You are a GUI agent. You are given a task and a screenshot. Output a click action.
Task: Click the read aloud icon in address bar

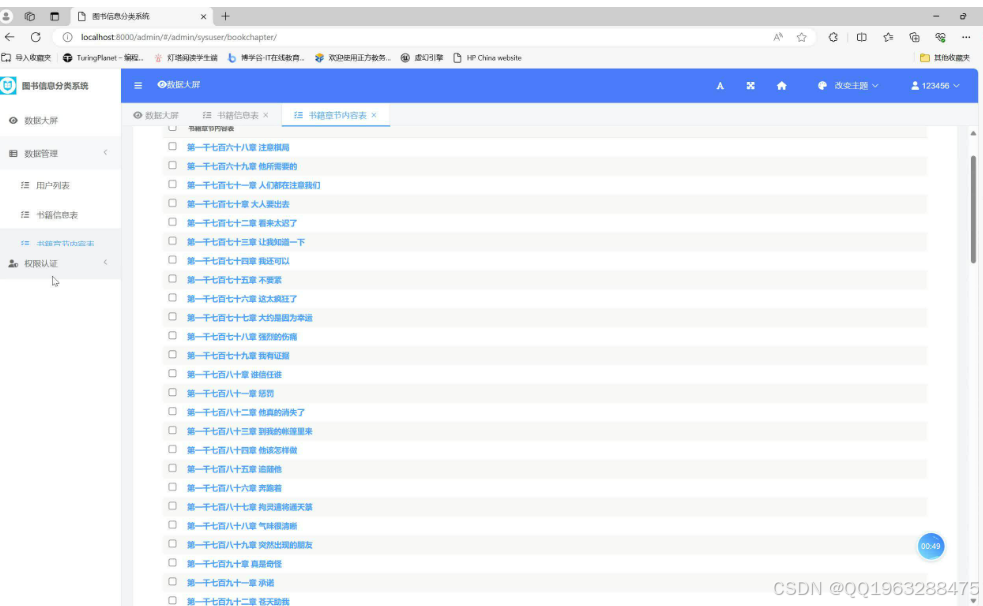pos(777,37)
